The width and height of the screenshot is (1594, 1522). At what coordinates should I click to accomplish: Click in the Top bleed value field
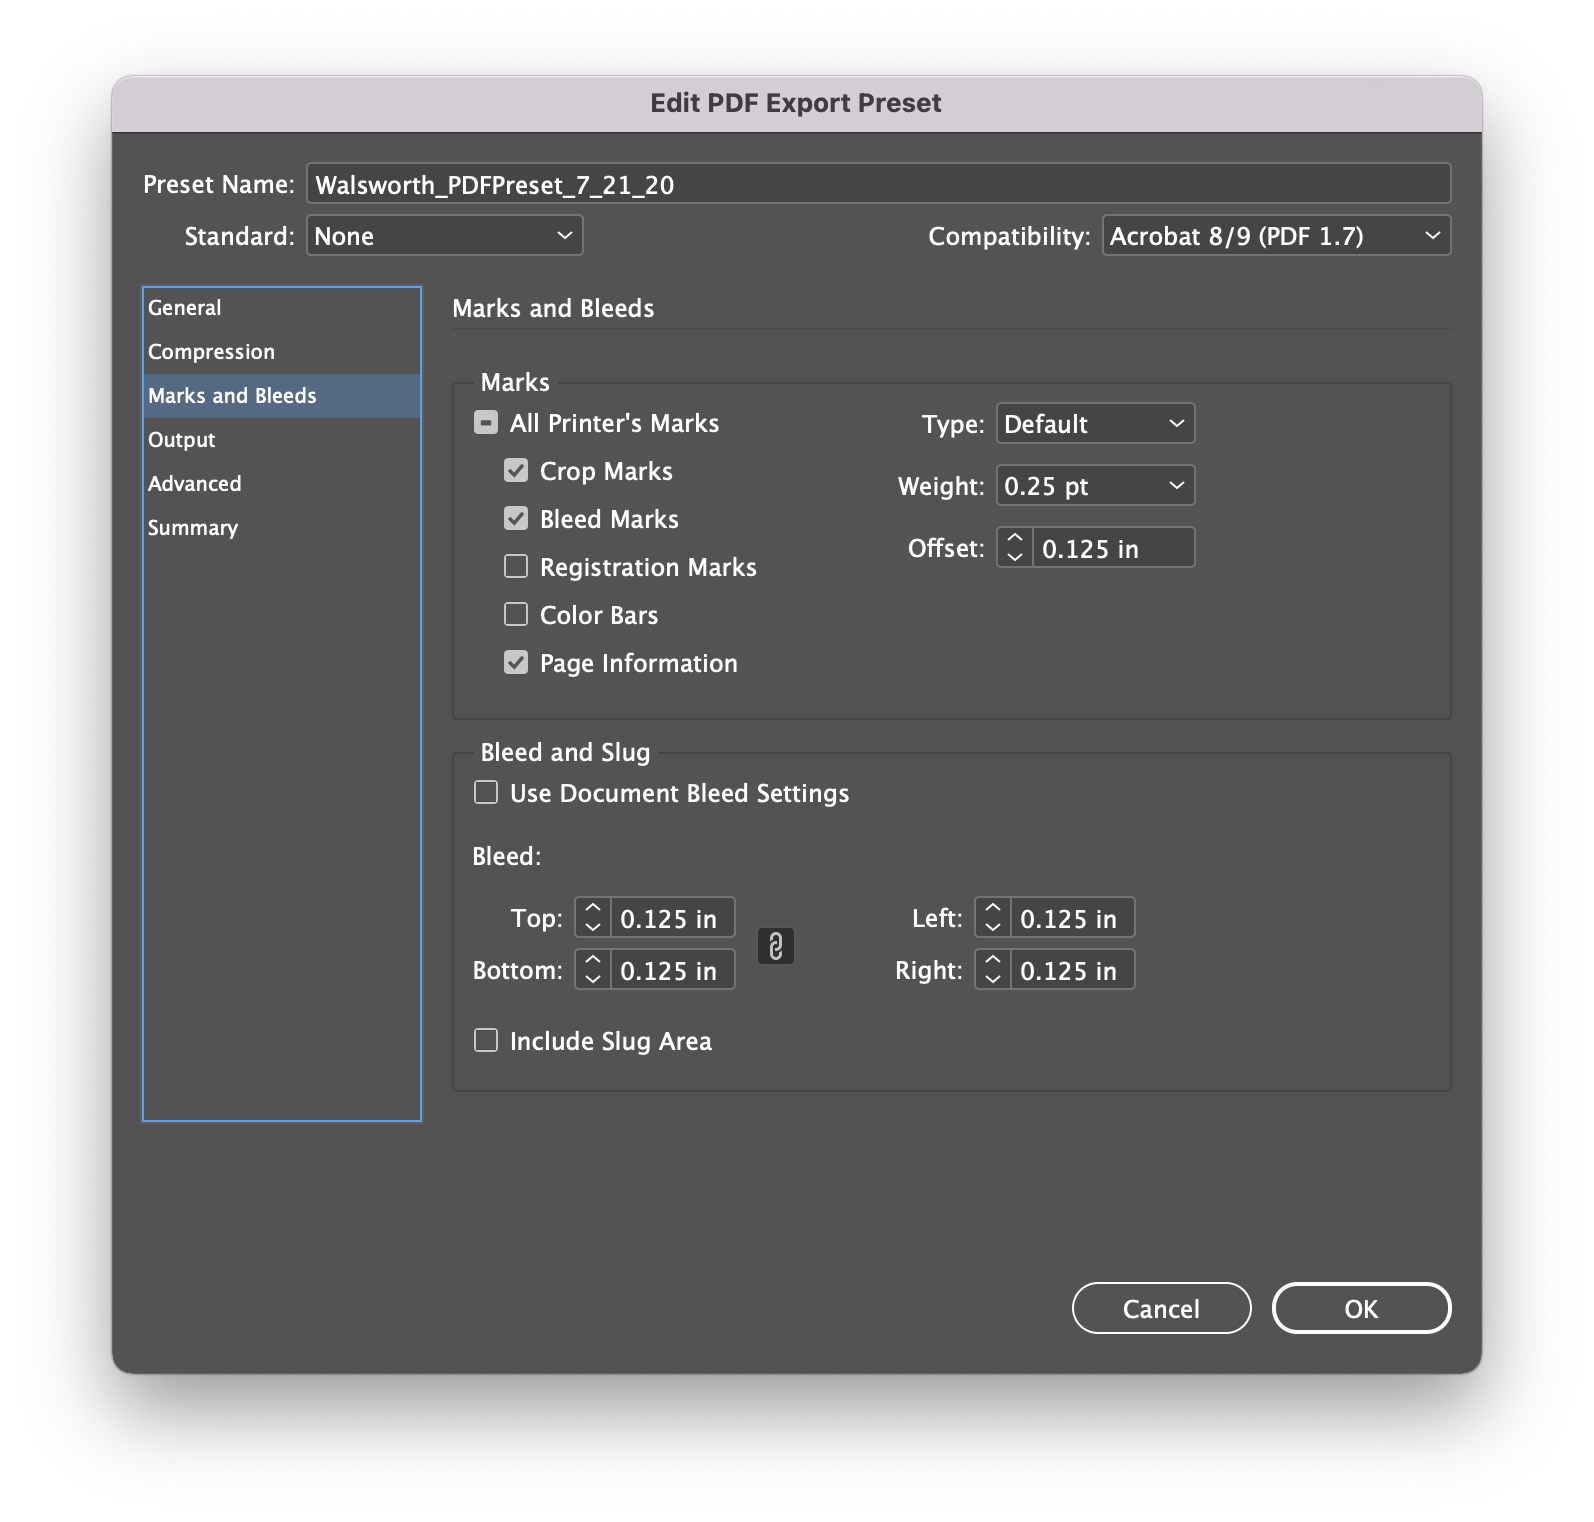[672, 918]
